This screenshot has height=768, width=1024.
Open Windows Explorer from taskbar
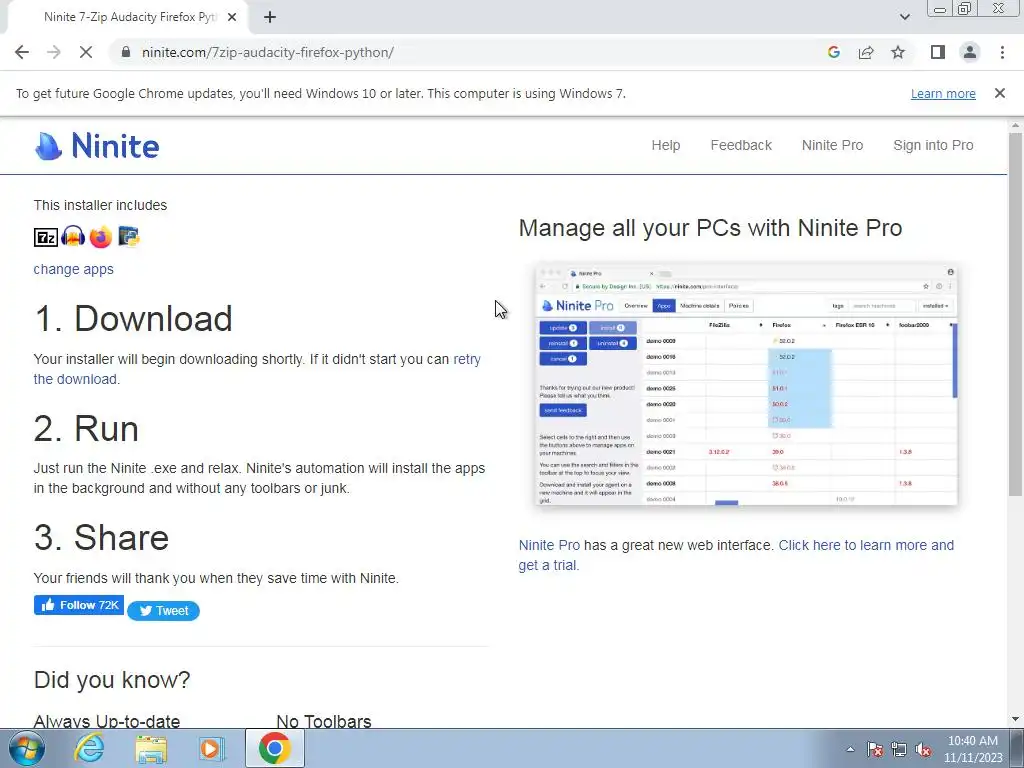pos(151,749)
